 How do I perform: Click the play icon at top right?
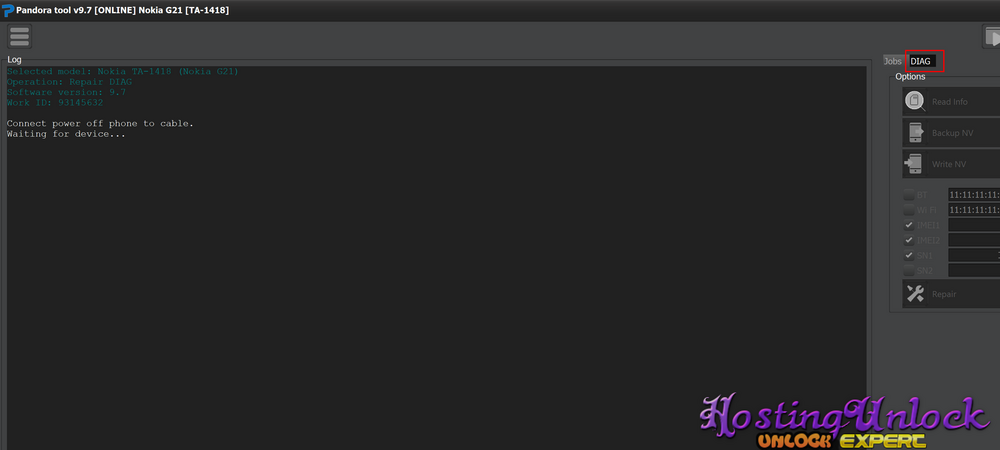tap(991, 36)
